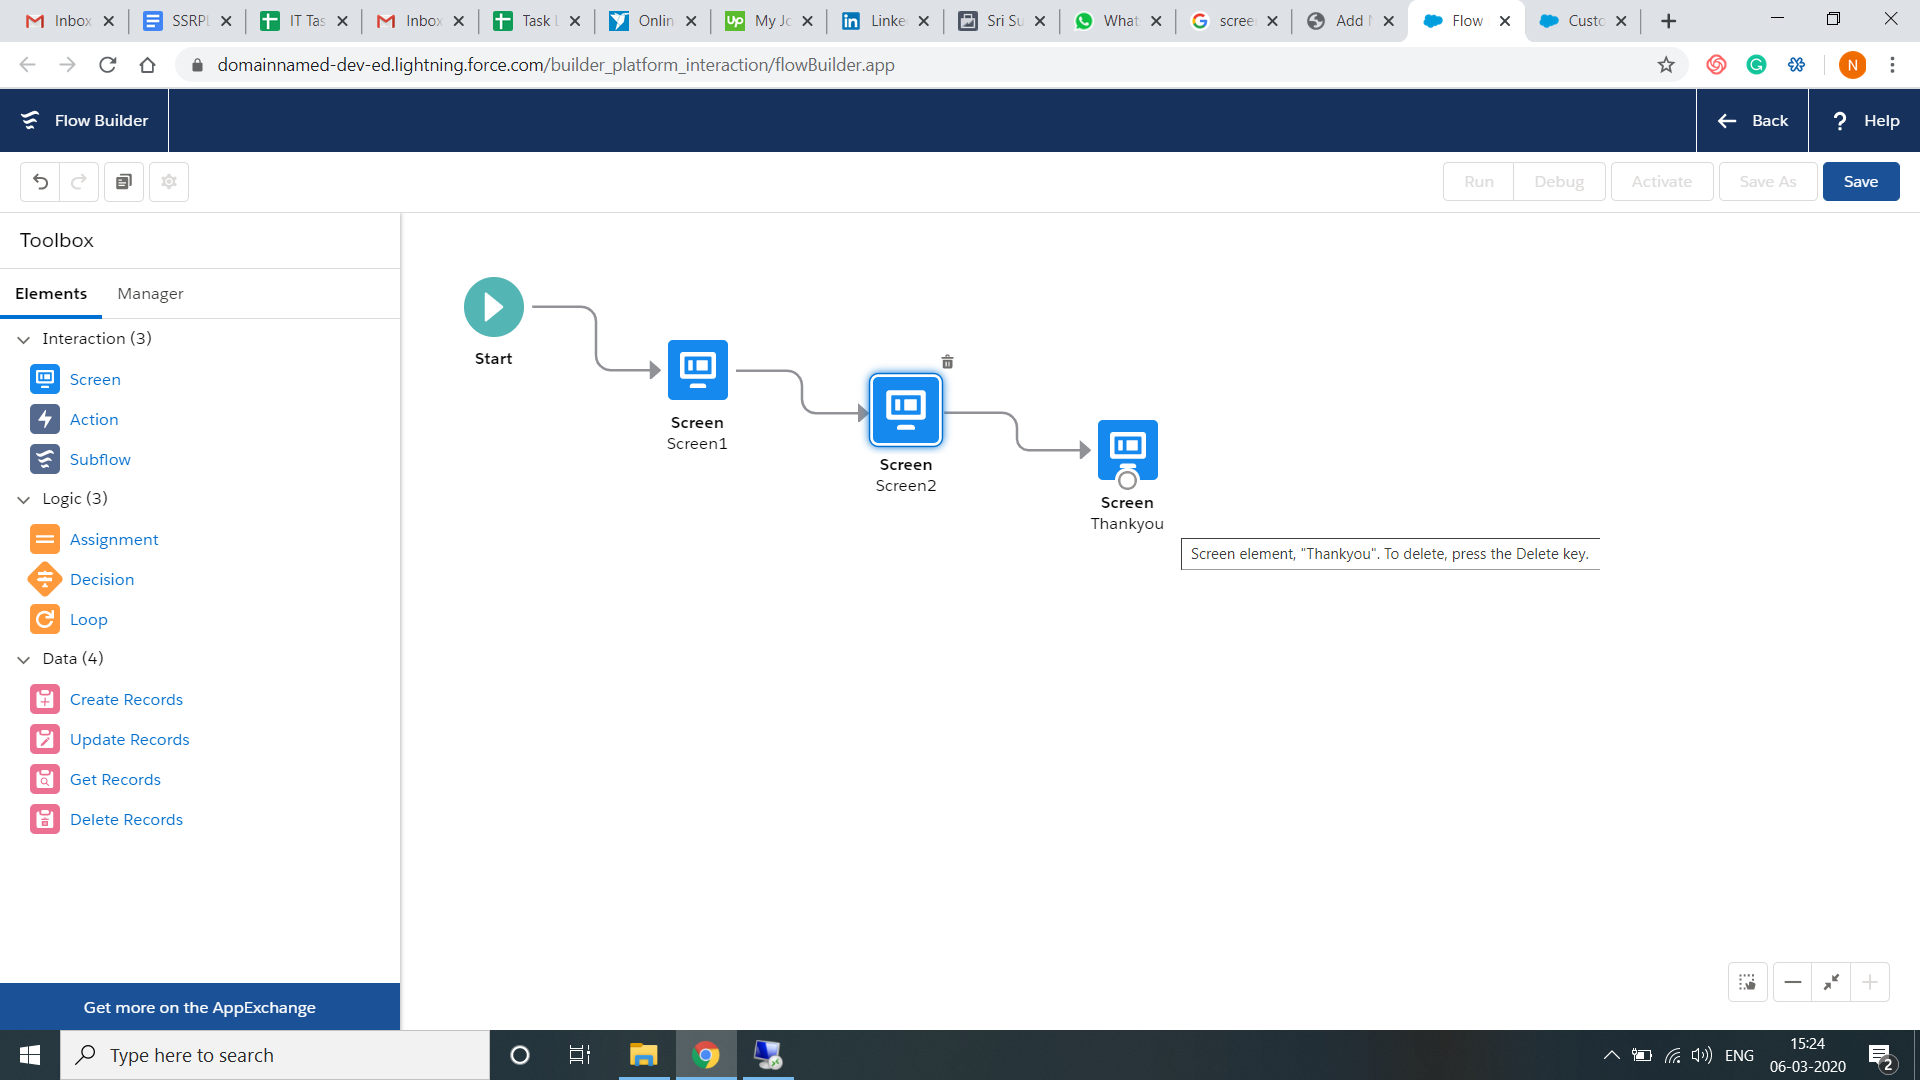Screen dimensions: 1920x1080
Task: Select the Decision logic element
Action: (102, 579)
